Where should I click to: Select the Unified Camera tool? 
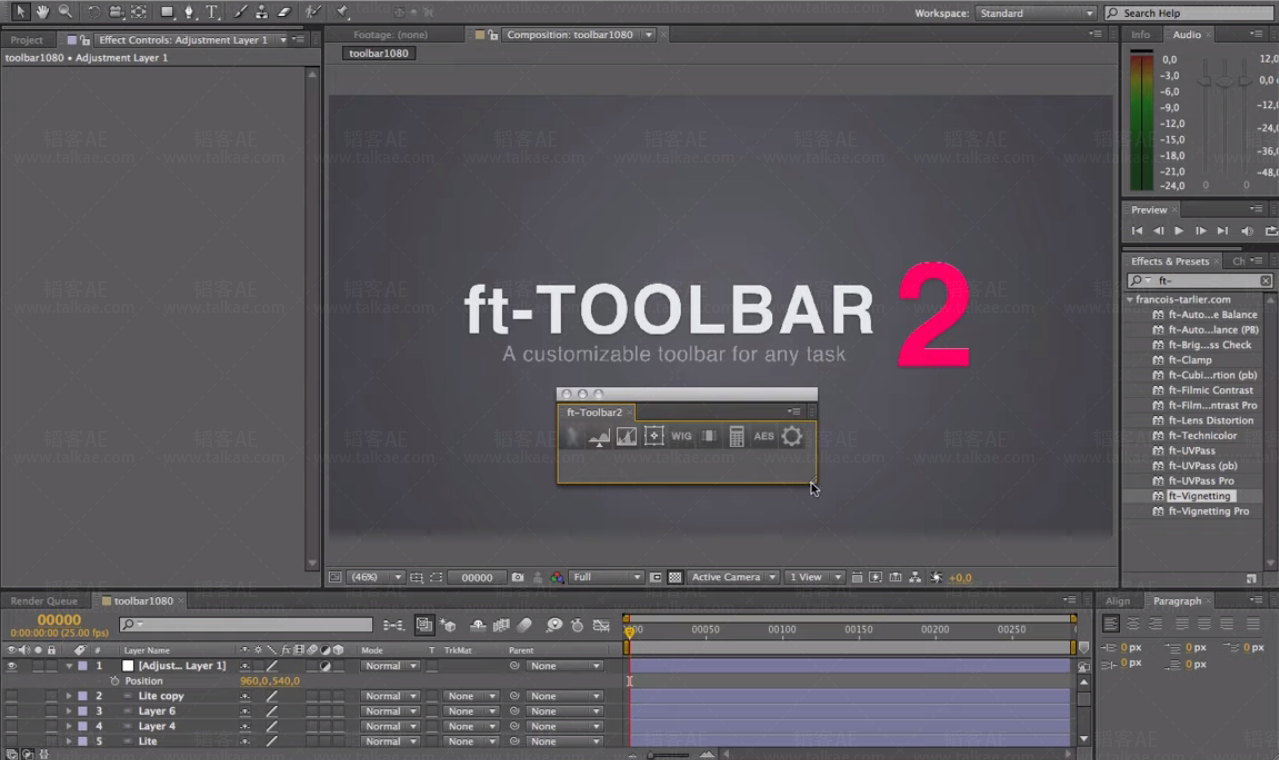click(x=116, y=12)
